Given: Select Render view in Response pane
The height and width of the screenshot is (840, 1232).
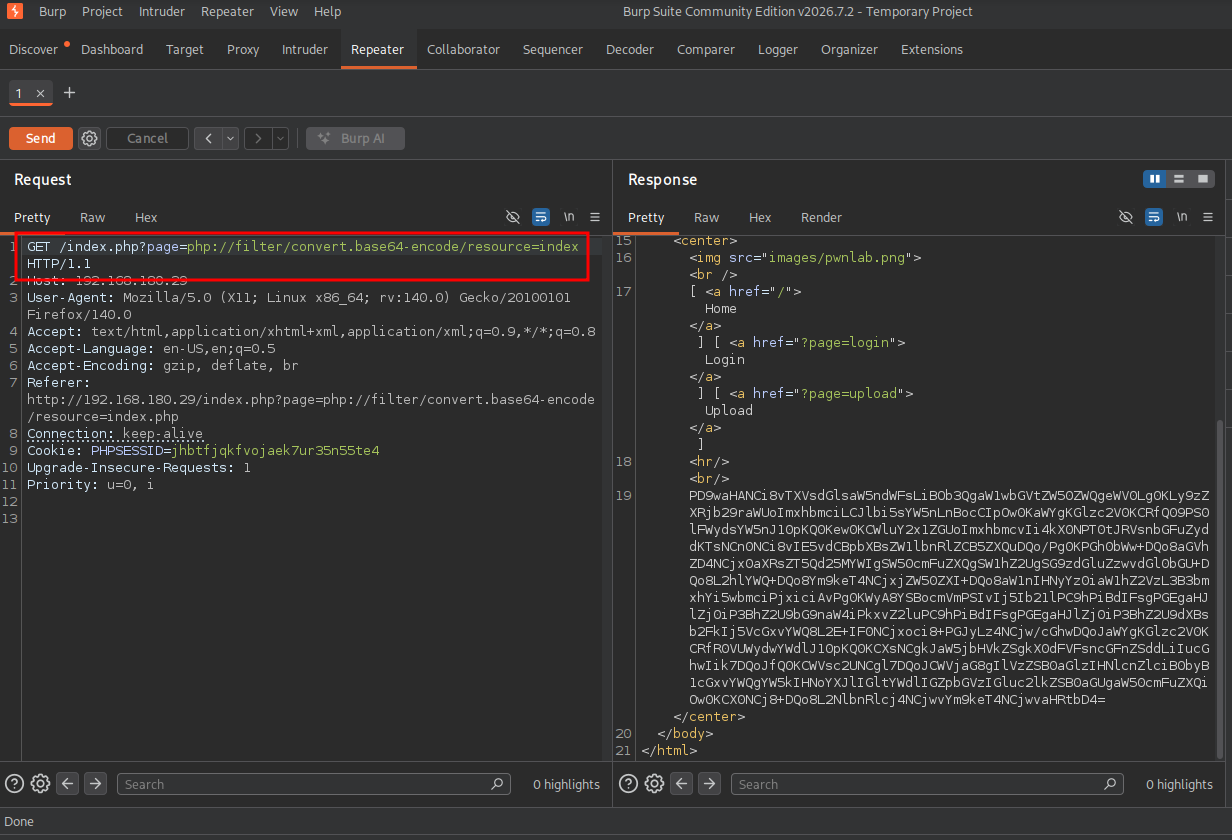Looking at the screenshot, I should pos(822,217).
